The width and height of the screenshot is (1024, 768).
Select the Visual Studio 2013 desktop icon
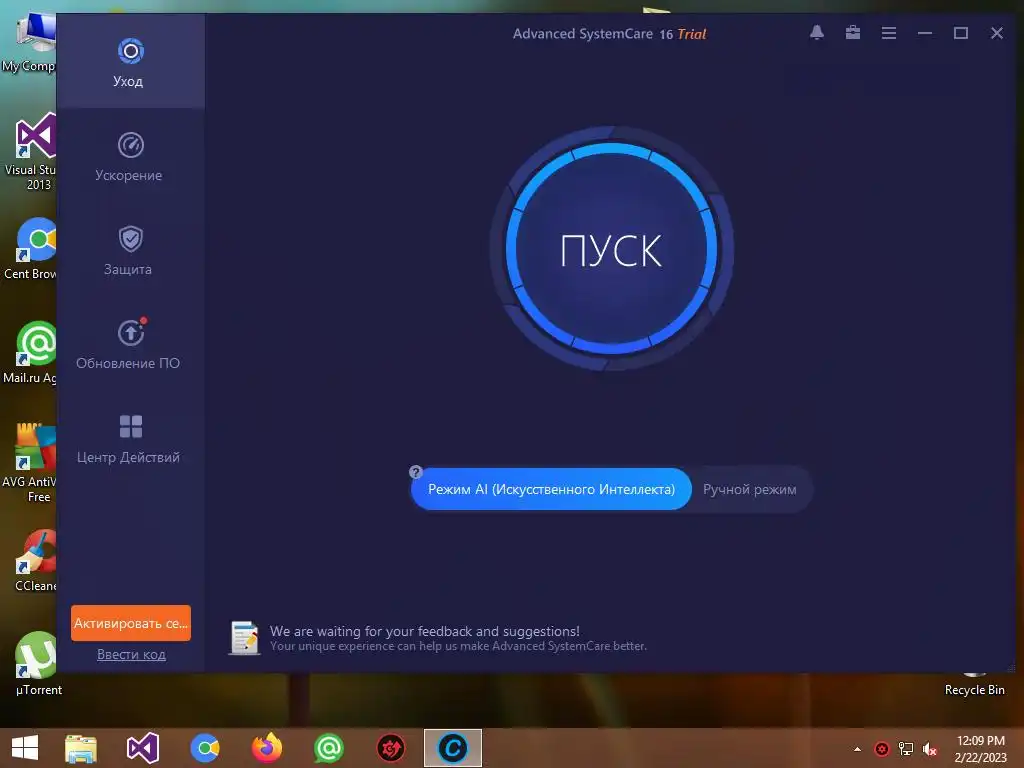[x=29, y=152]
